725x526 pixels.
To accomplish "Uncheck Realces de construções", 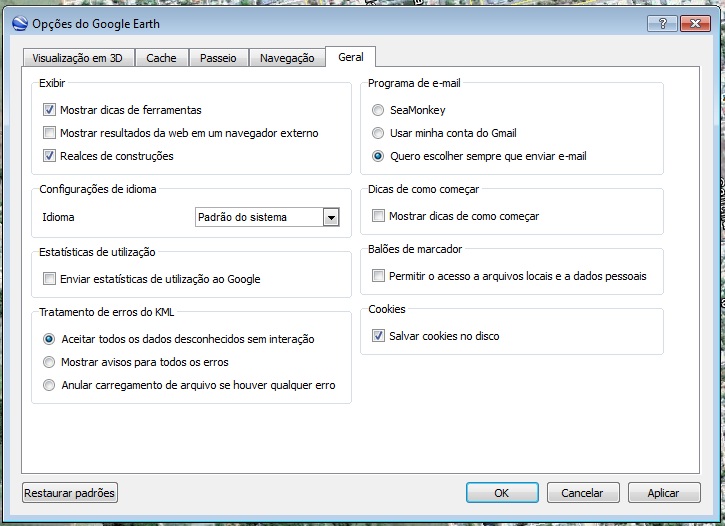I will pyautogui.click(x=49, y=156).
